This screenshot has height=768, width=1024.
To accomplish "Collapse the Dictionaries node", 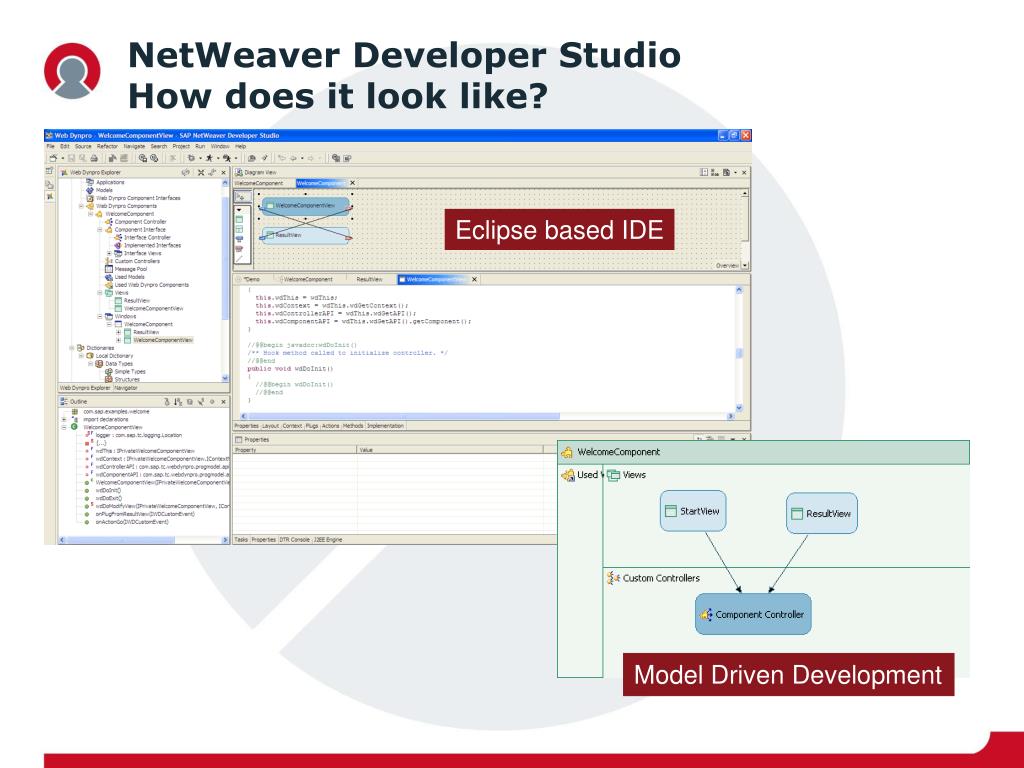I will [x=72, y=348].
